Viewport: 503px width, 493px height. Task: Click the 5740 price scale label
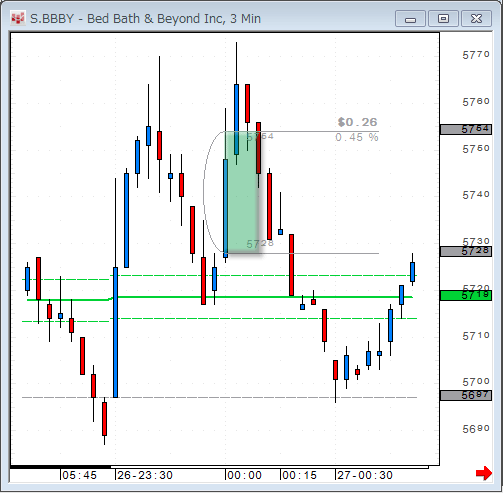click(476, 195)
